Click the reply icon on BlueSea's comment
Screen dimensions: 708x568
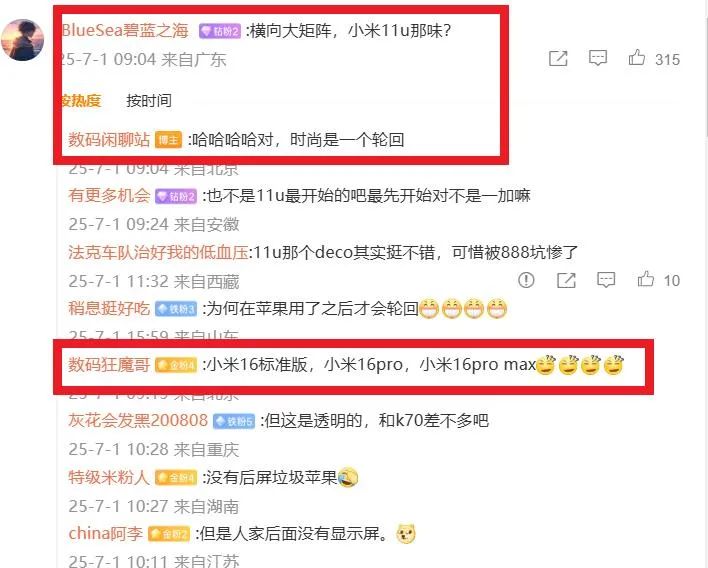point(598,58)
